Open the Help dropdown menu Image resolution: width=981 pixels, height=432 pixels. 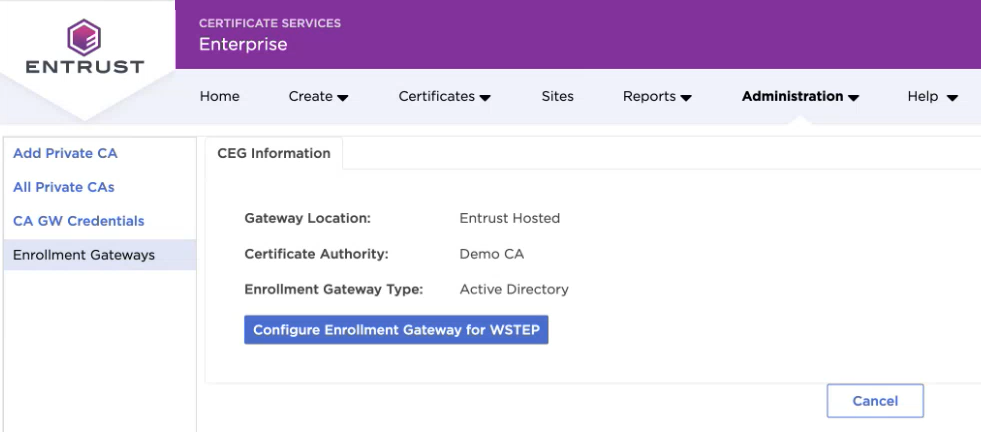[x=932, y=97]
